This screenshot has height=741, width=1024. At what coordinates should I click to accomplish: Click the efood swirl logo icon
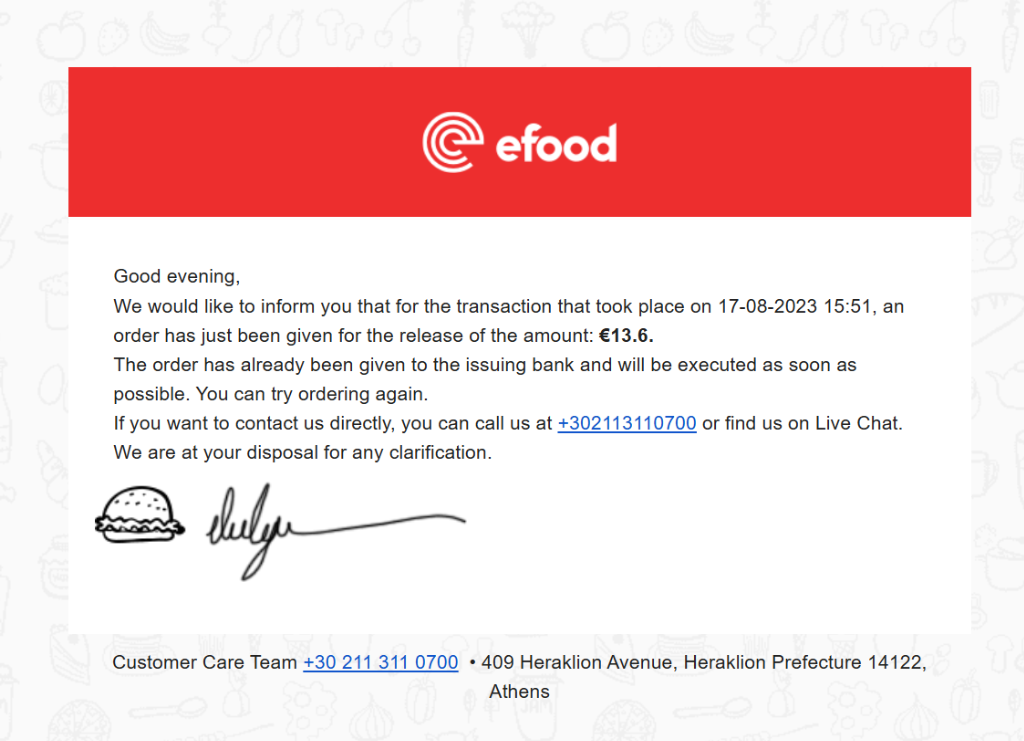tap(452, 142)
